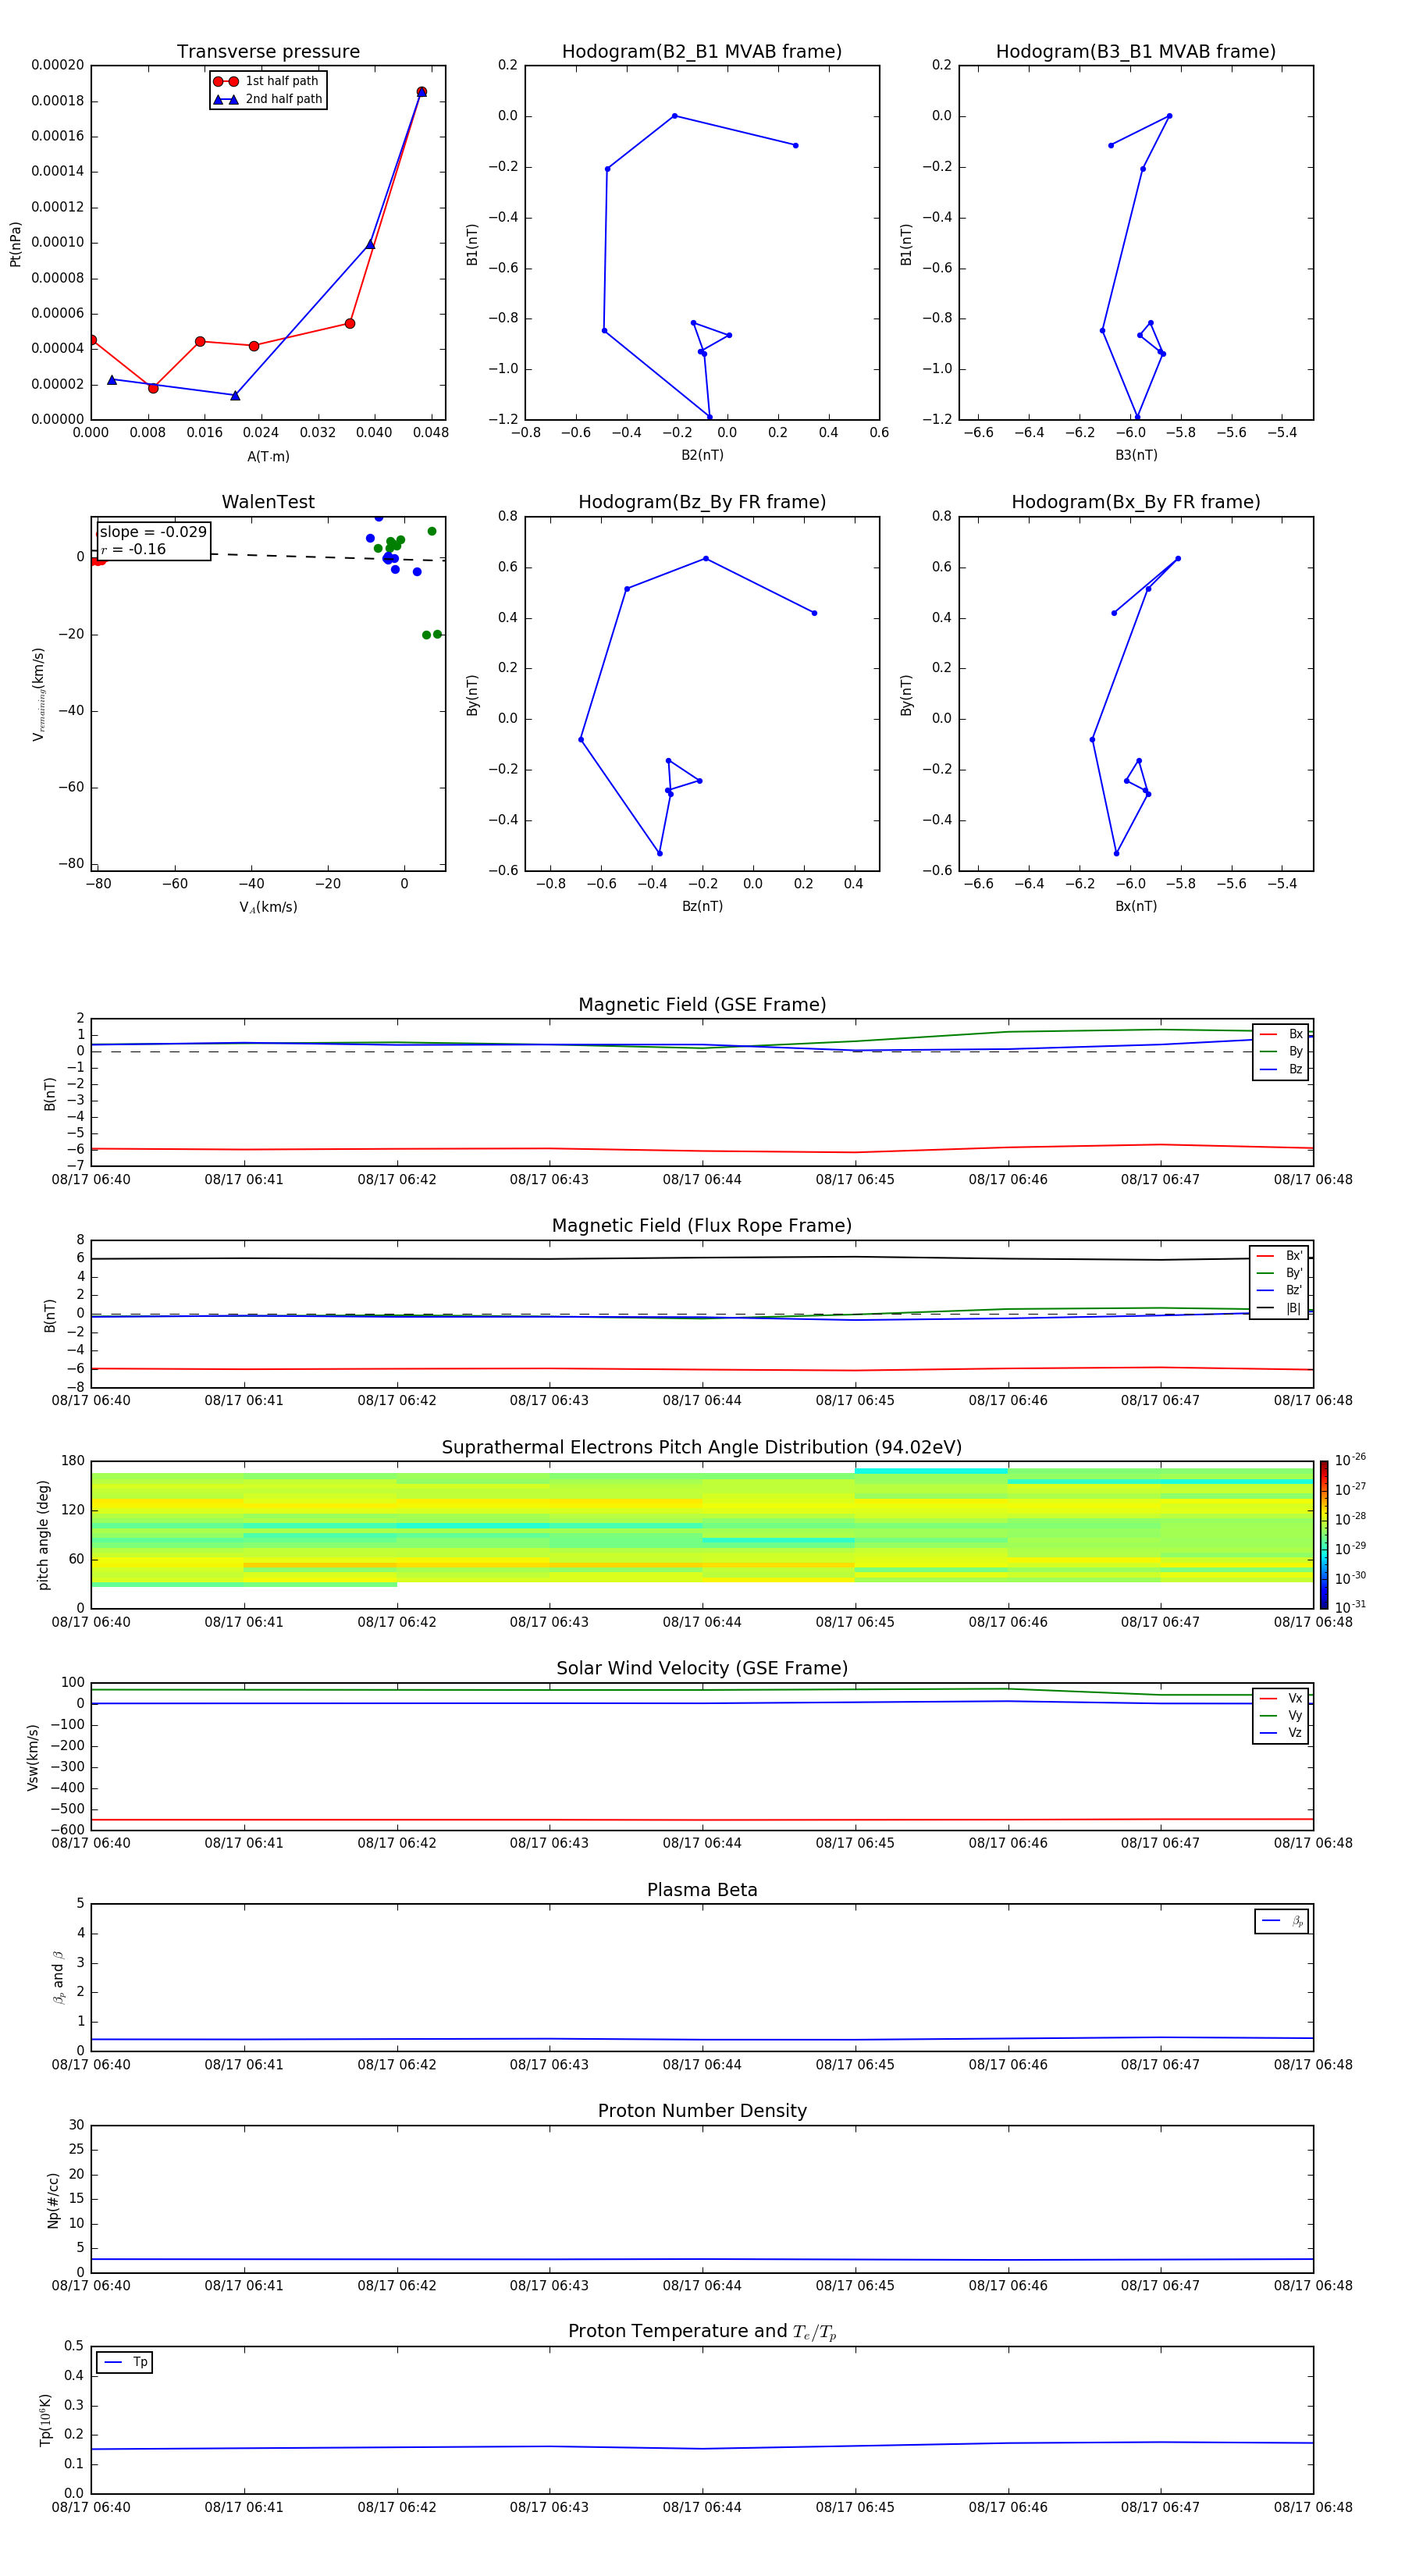Click the Bx entry in GSE magnetic field legend
Viewport: 1405px width, 2576px height.
[x=1281, y=1034]
